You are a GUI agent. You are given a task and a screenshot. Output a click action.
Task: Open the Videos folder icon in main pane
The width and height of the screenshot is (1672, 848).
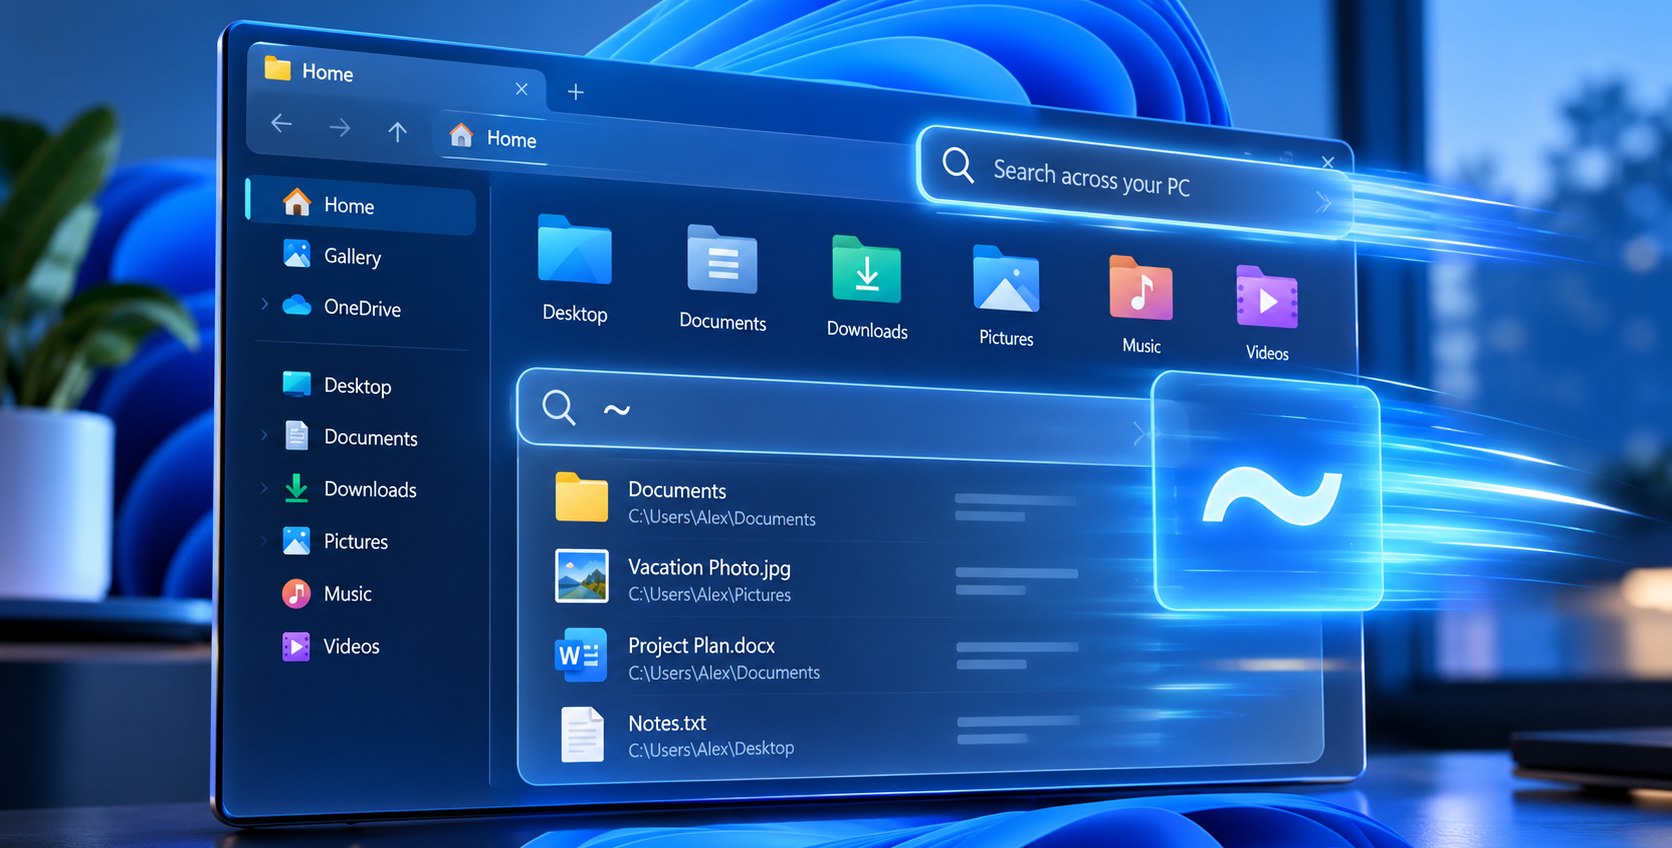pos(1267,297)
